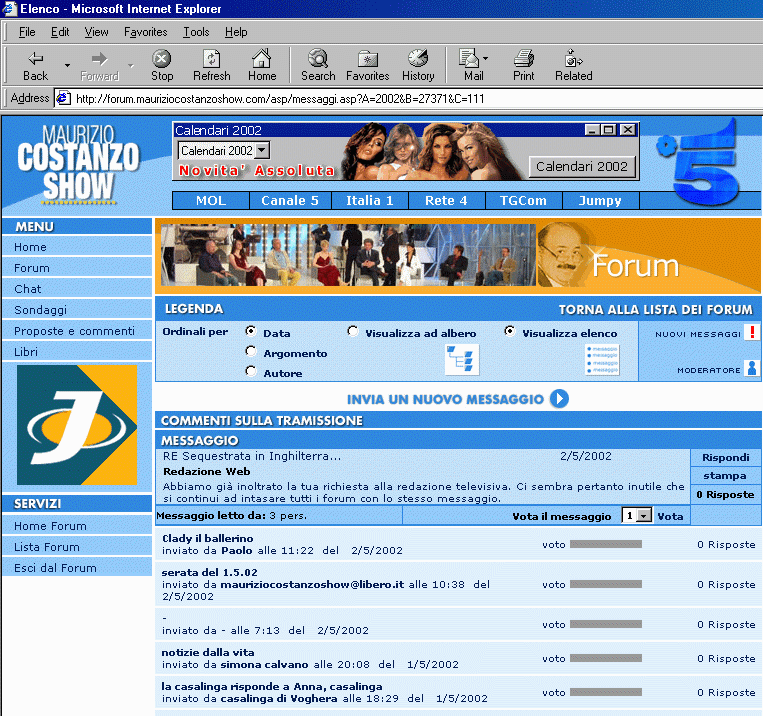
Task: Click the list view icon under Visualizza elenco
Action: 602,360
